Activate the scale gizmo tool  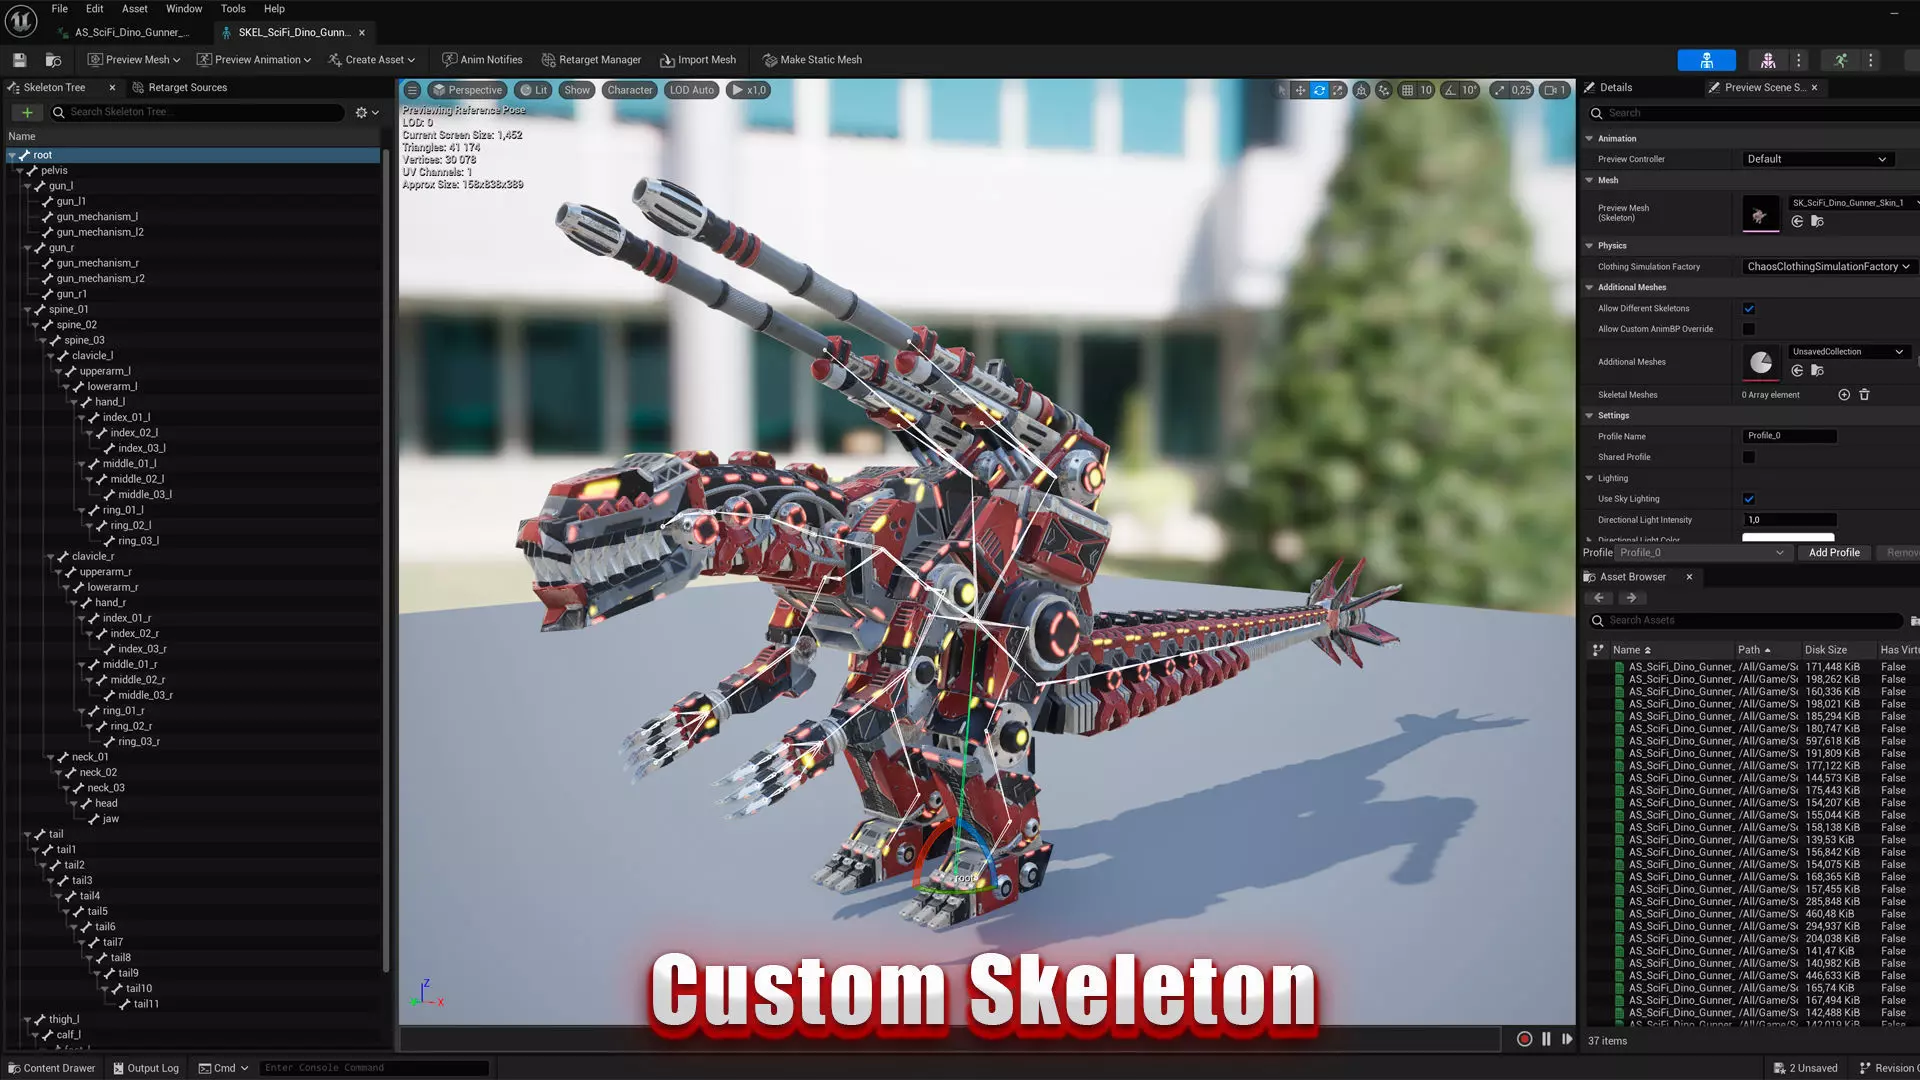[x=1338, y=90]
